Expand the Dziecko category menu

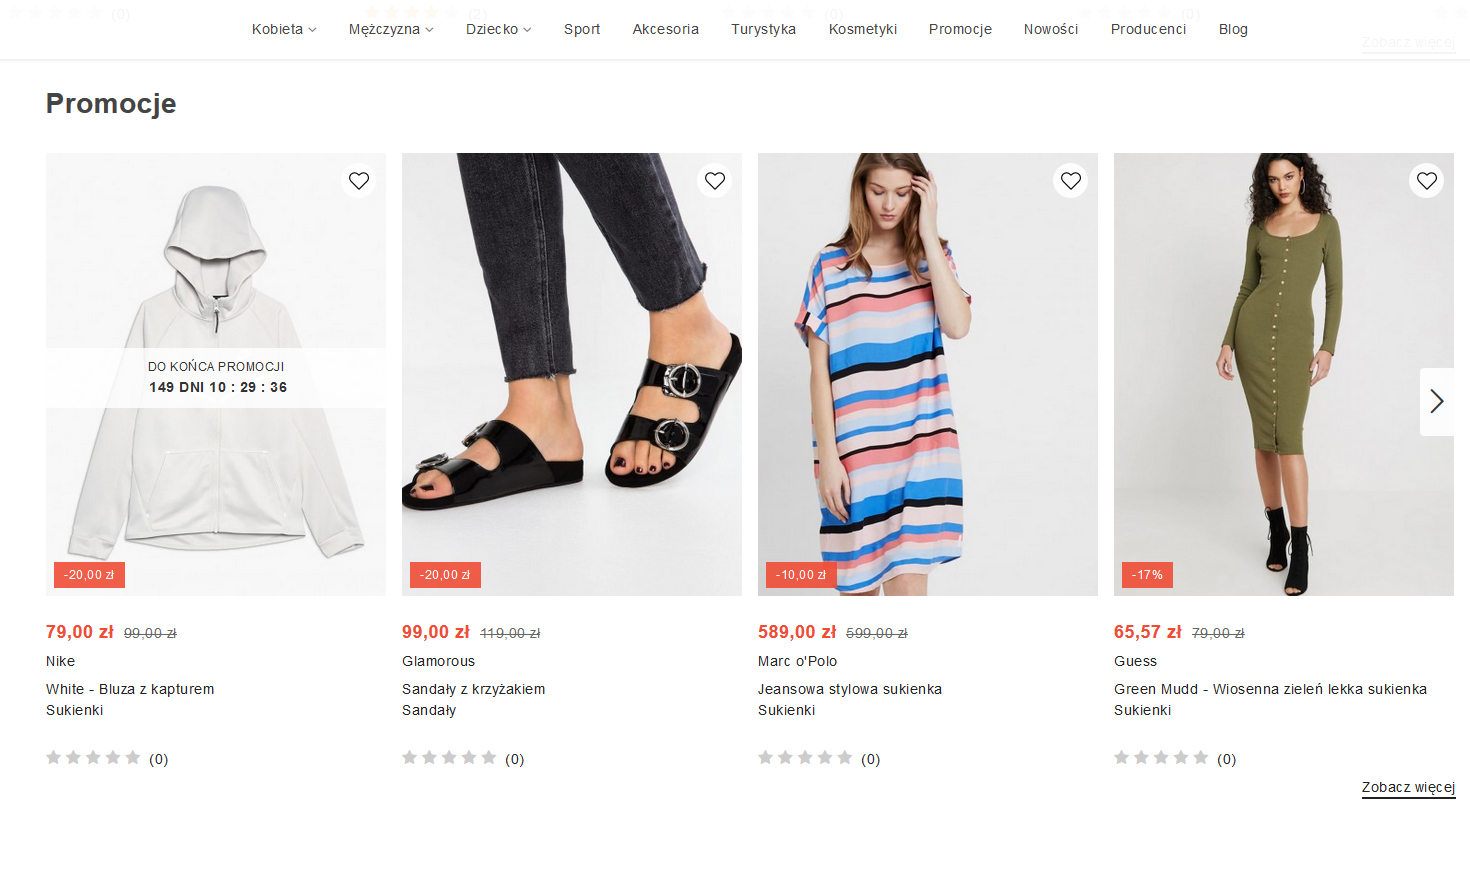point(498,29)
